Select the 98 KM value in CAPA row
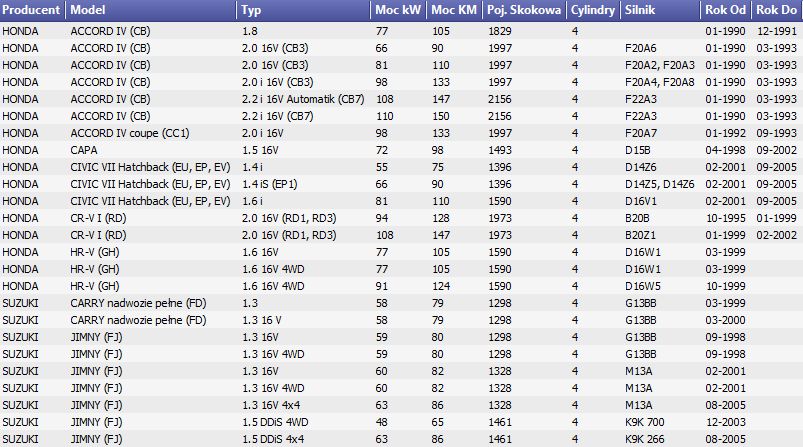This screenshot has height=447, width=803. coord(438,150)
